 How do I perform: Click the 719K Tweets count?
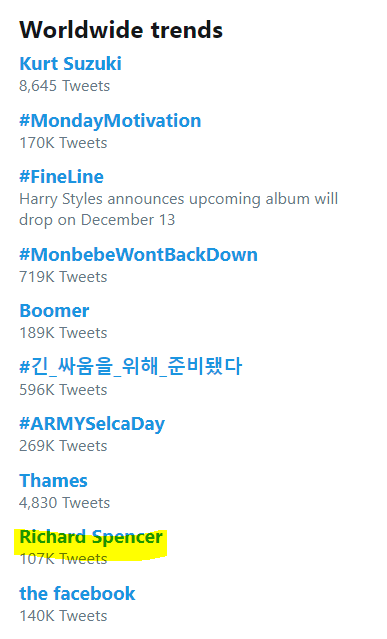click(x=63, y=277)
